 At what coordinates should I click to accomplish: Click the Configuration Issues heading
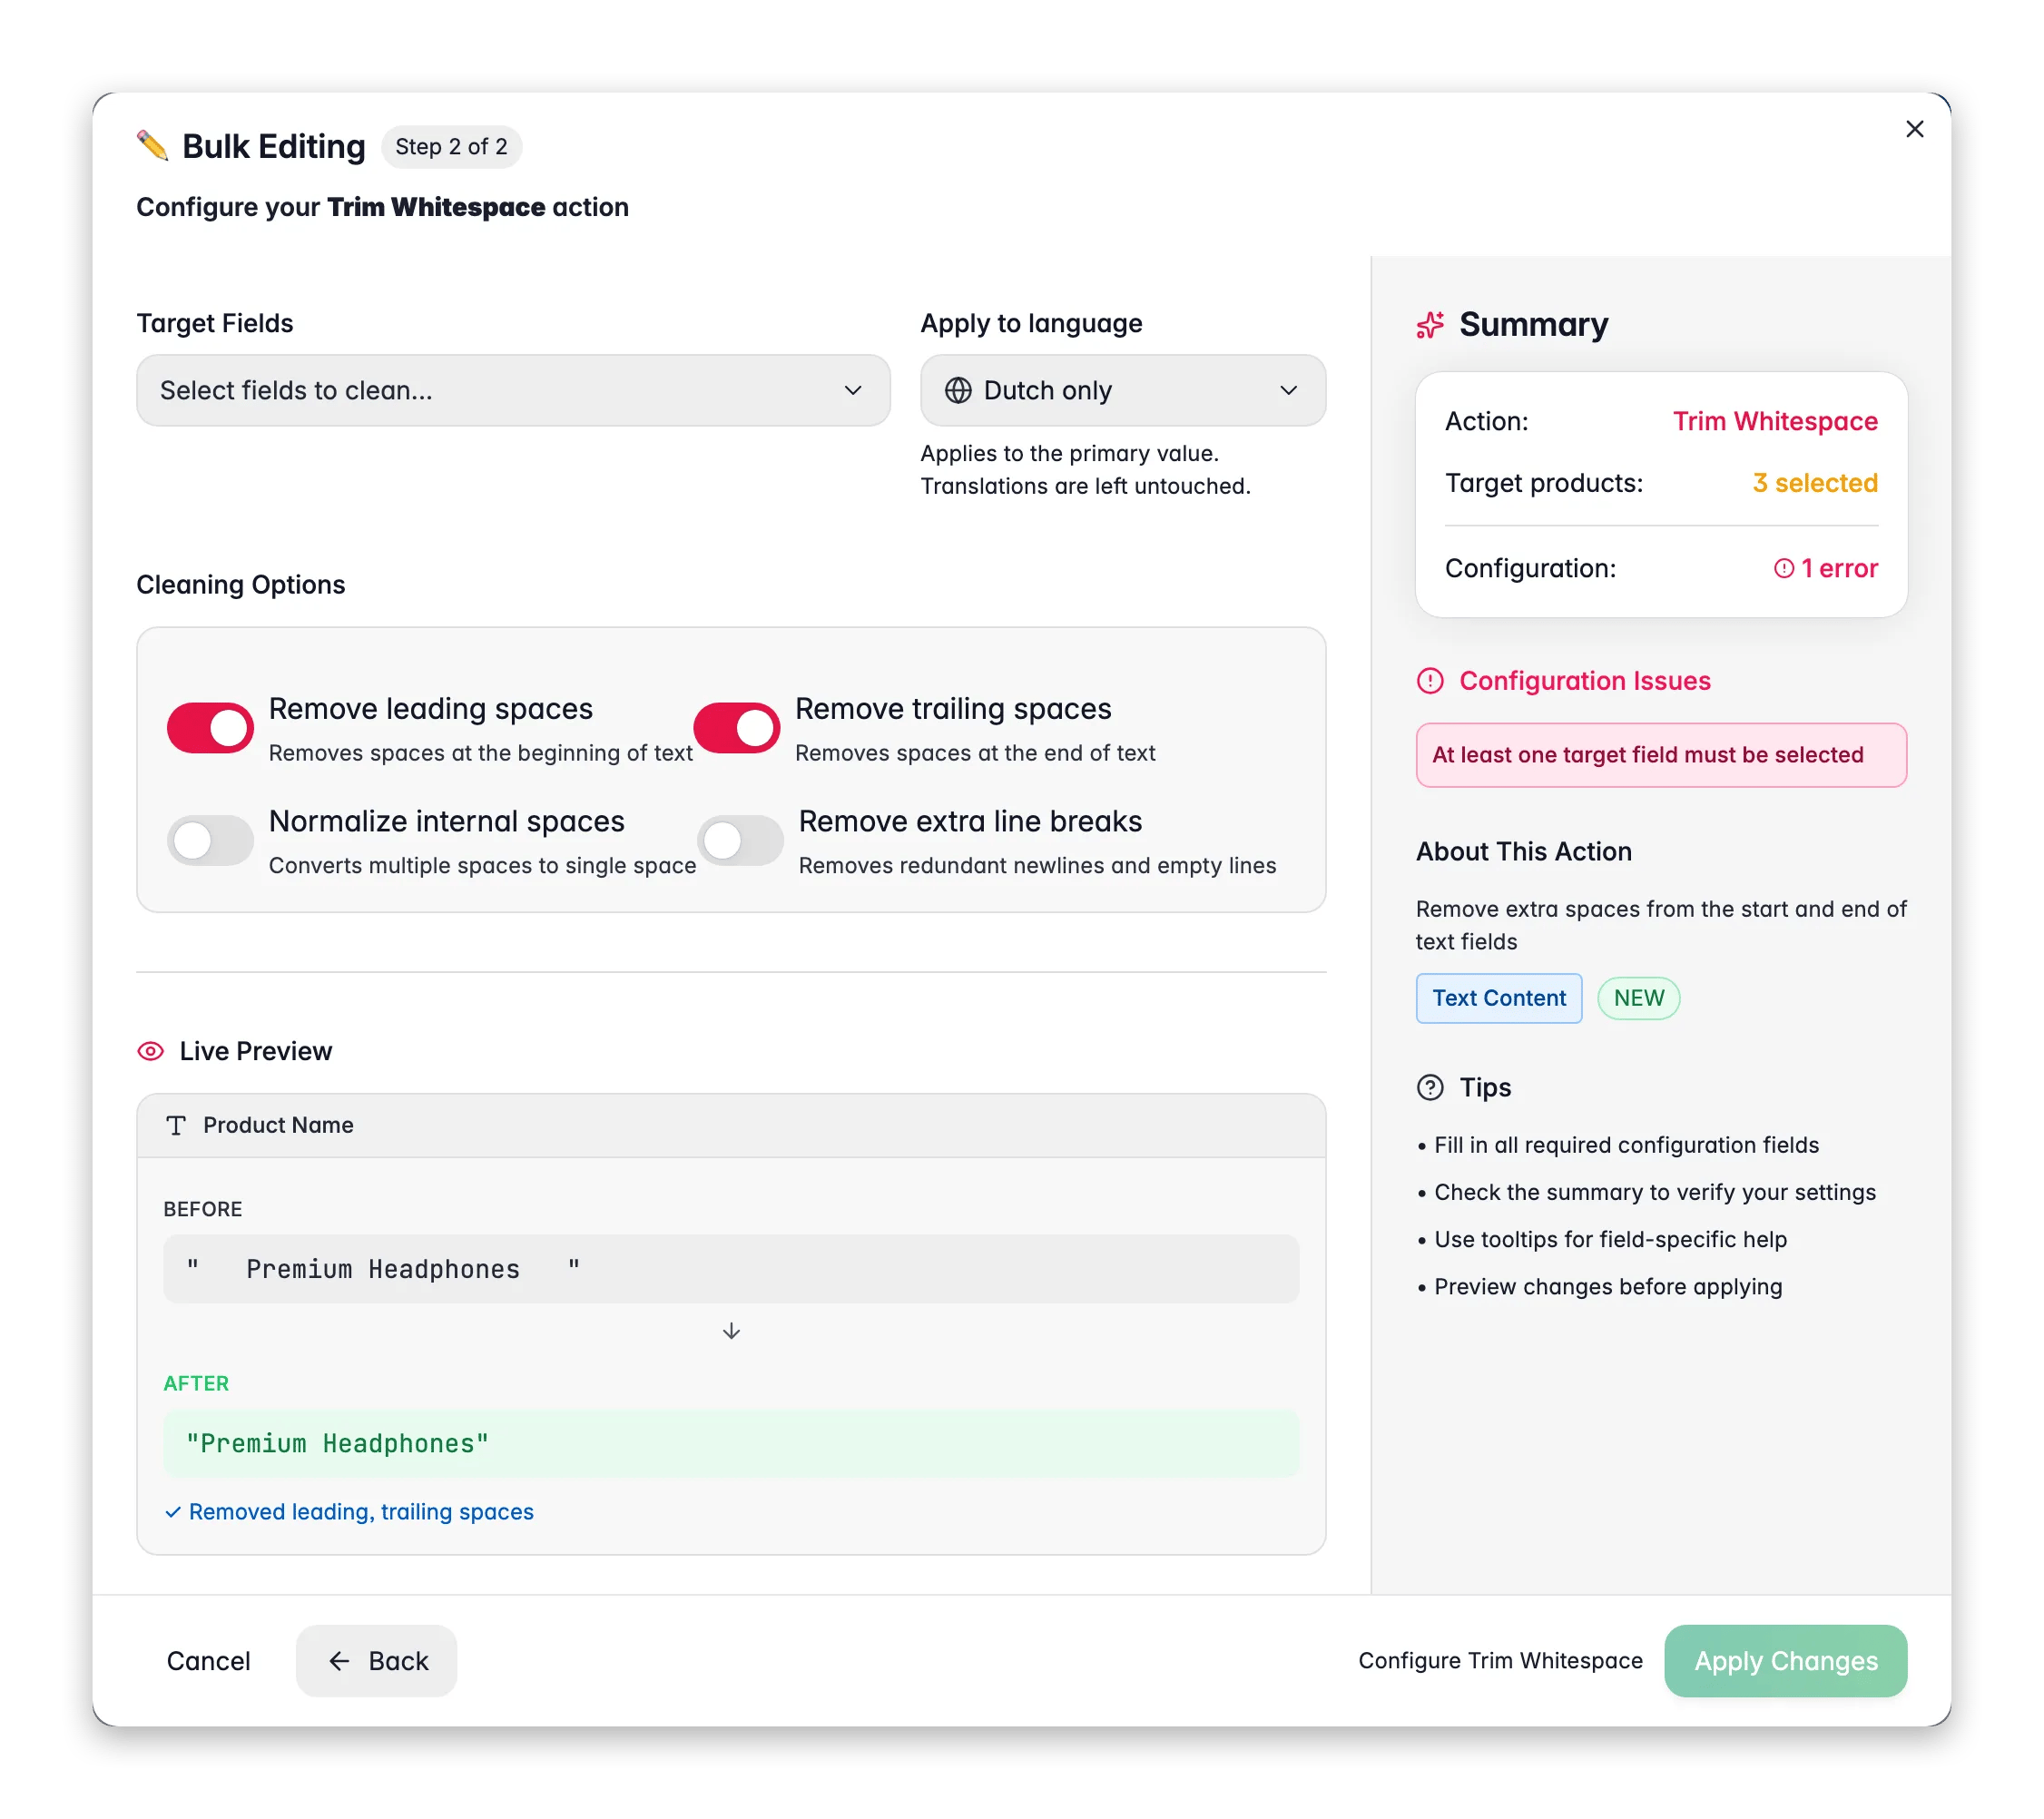(1585, 681)
